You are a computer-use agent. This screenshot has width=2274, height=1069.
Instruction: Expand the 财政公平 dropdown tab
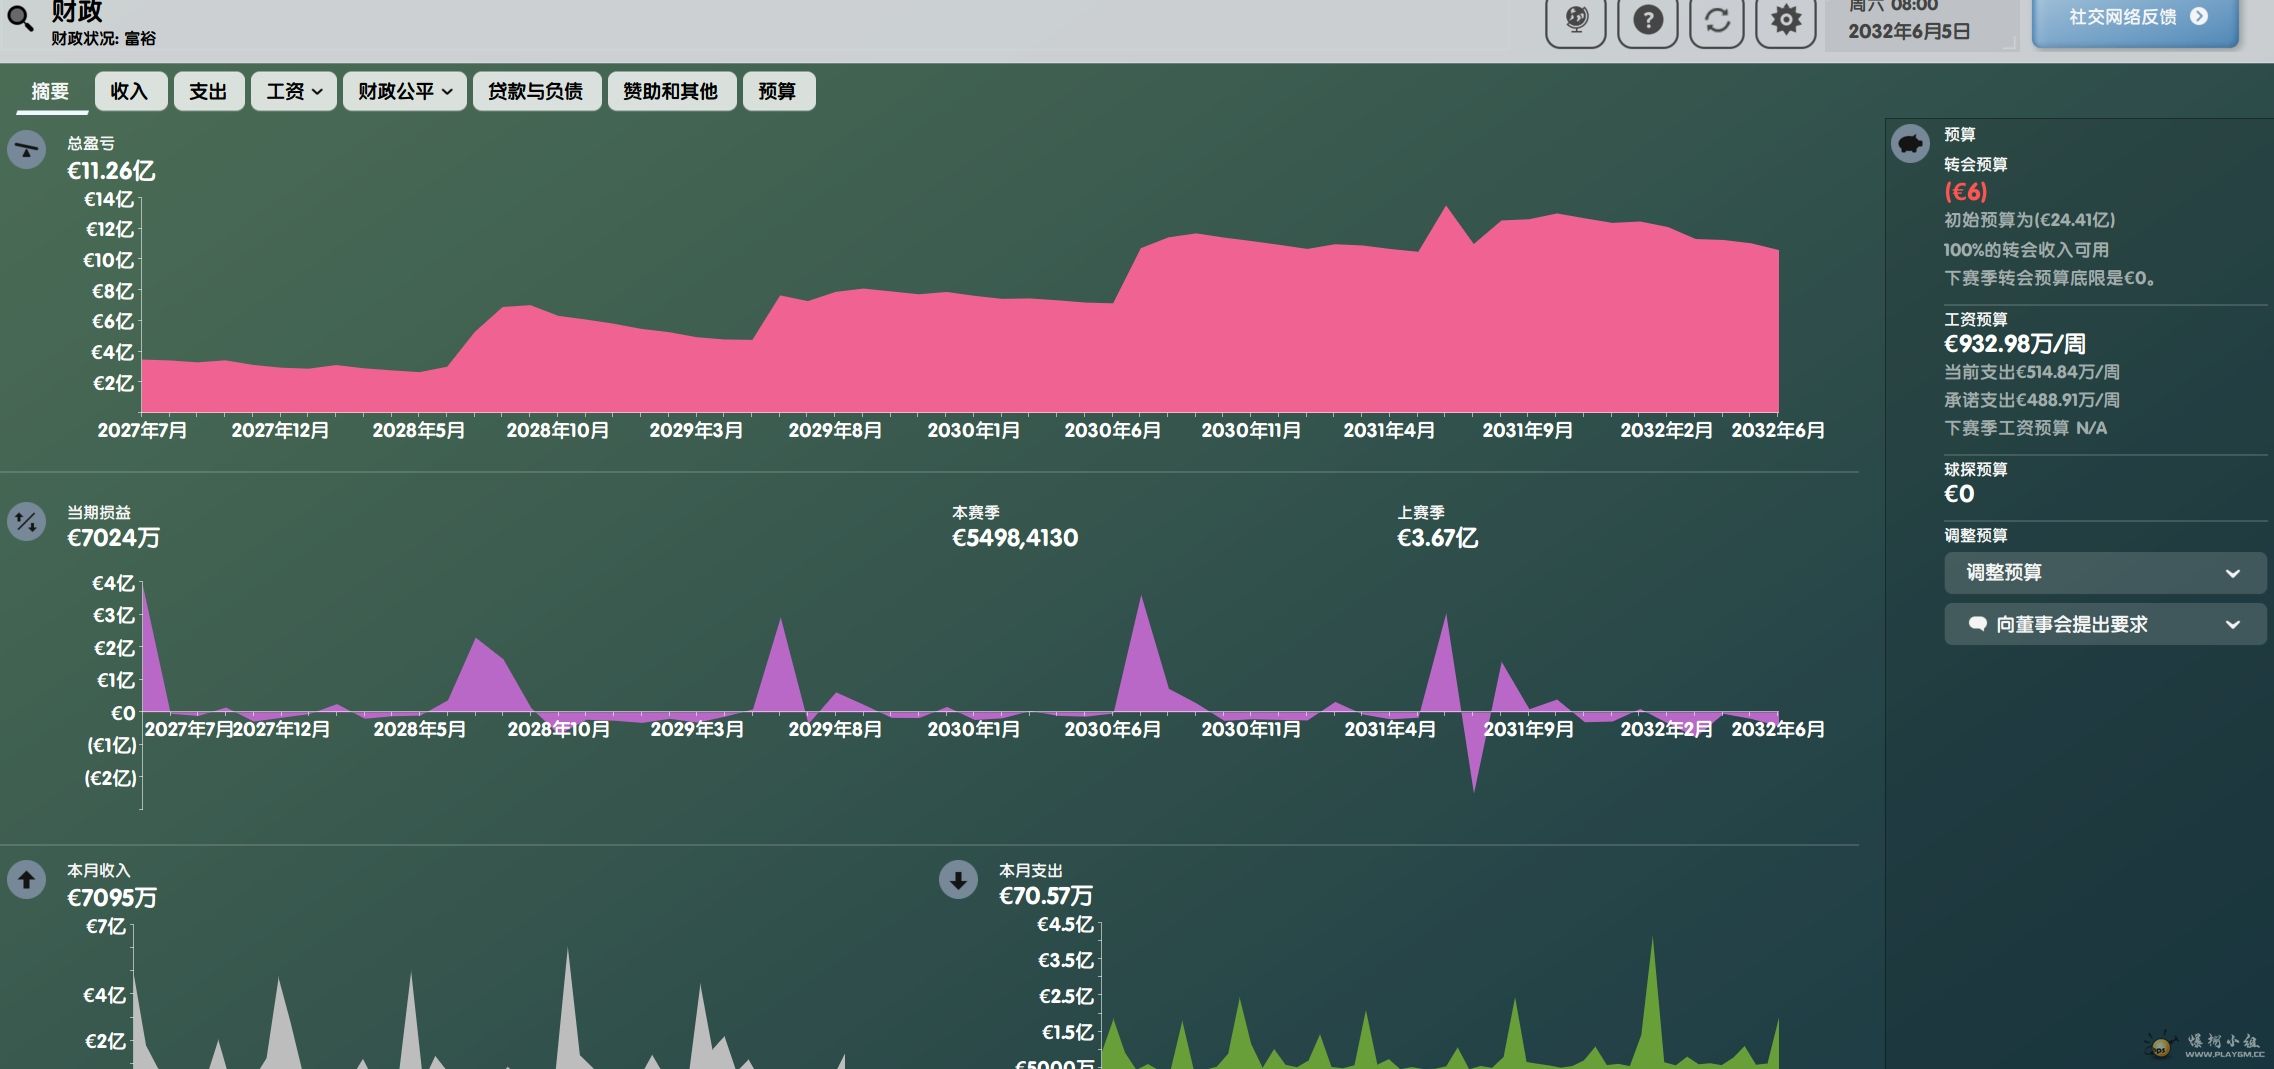coord(405,92)
